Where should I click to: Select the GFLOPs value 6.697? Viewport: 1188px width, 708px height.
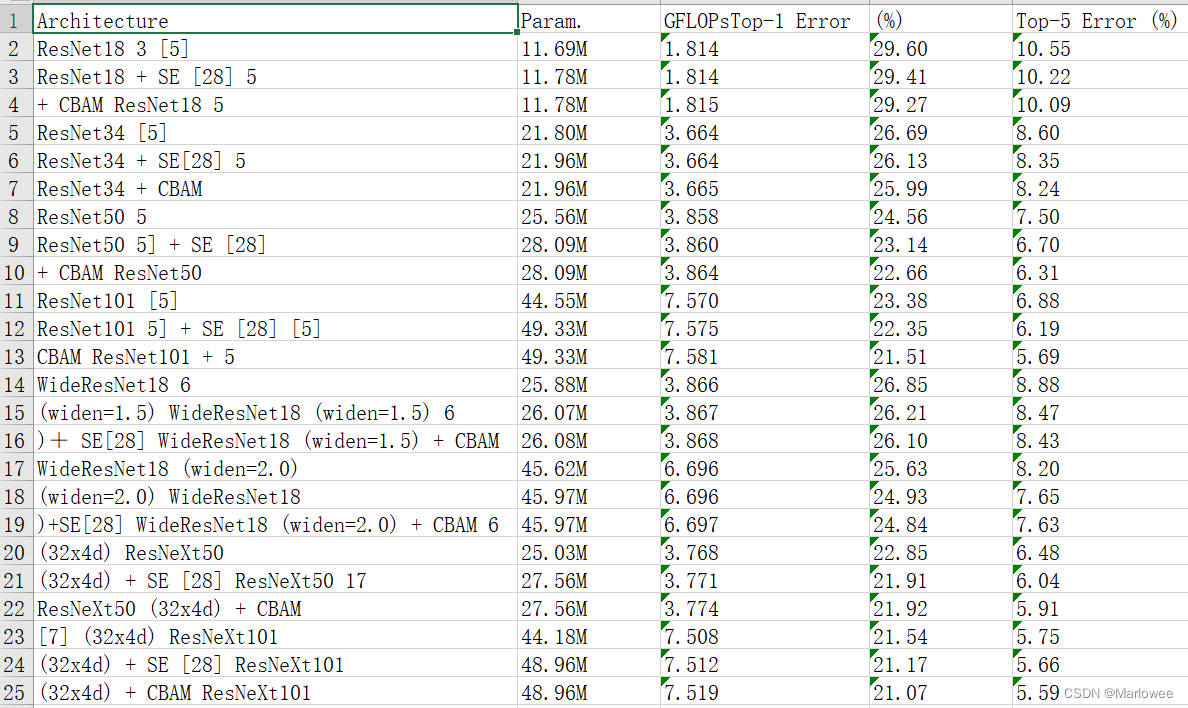pos(764,525)
